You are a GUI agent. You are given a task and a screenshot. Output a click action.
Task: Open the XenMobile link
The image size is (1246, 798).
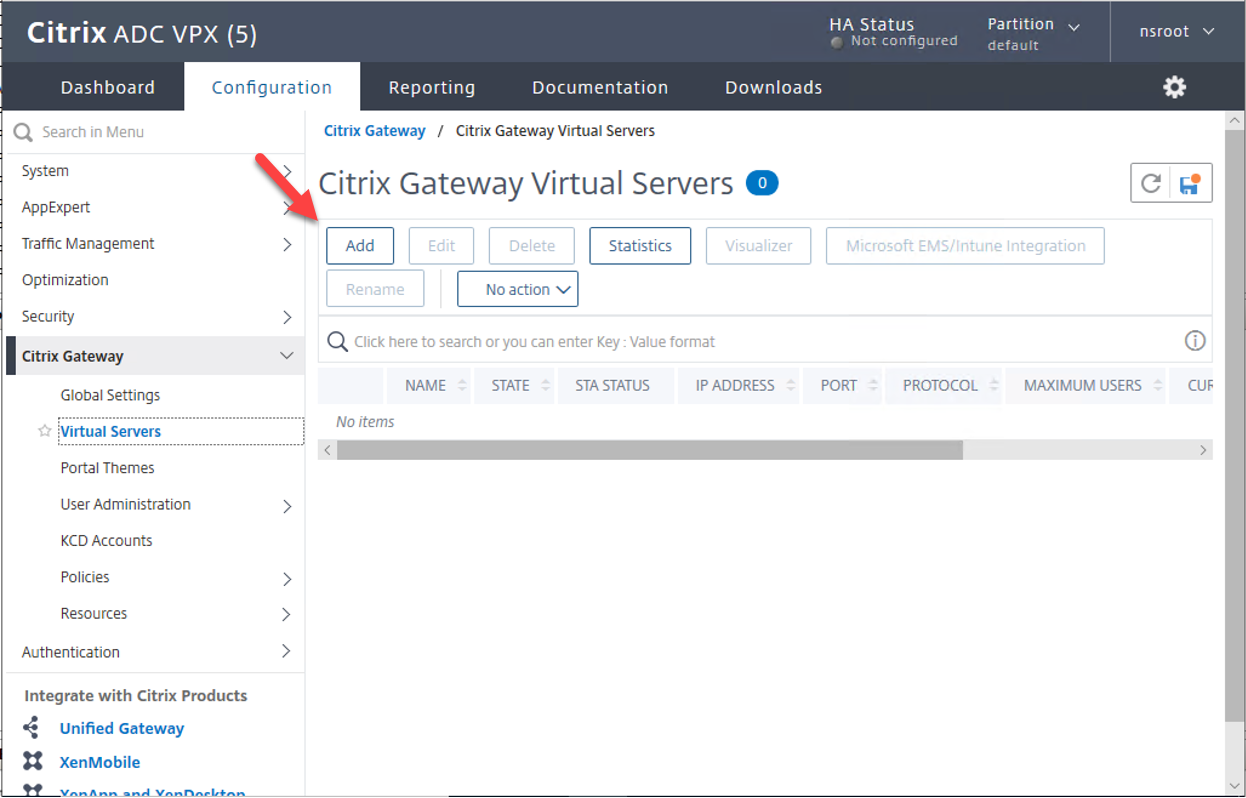tap(100, 762)
